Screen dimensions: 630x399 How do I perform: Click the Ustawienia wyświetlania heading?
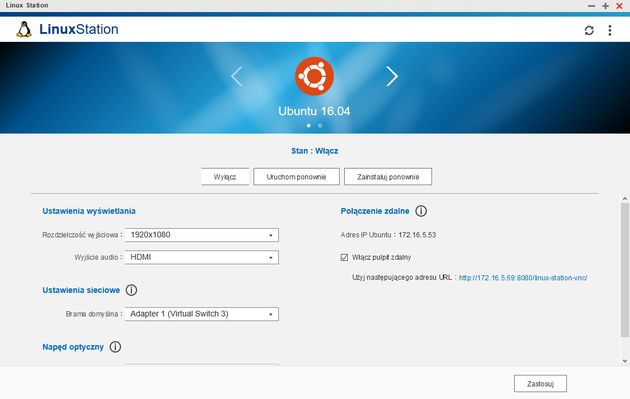click(x=89, y=211)
